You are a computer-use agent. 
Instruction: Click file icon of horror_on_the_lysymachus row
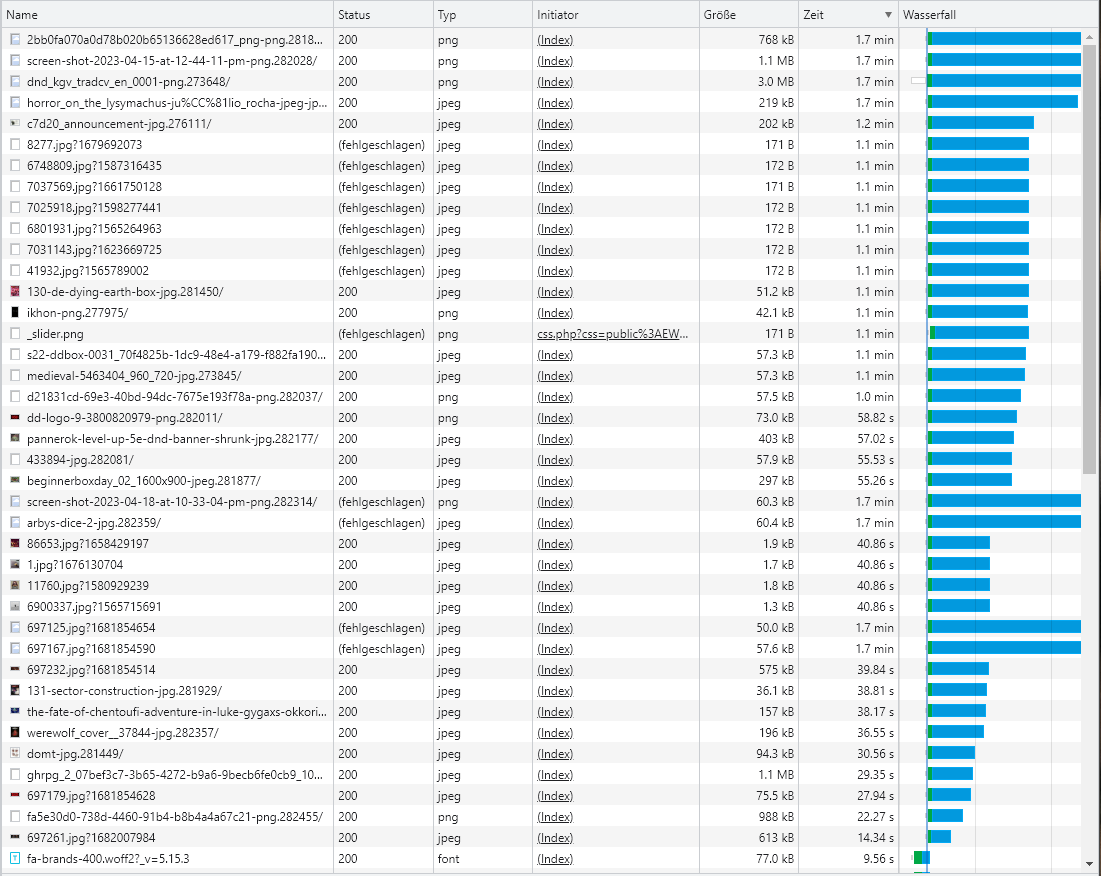pos(15,102)
